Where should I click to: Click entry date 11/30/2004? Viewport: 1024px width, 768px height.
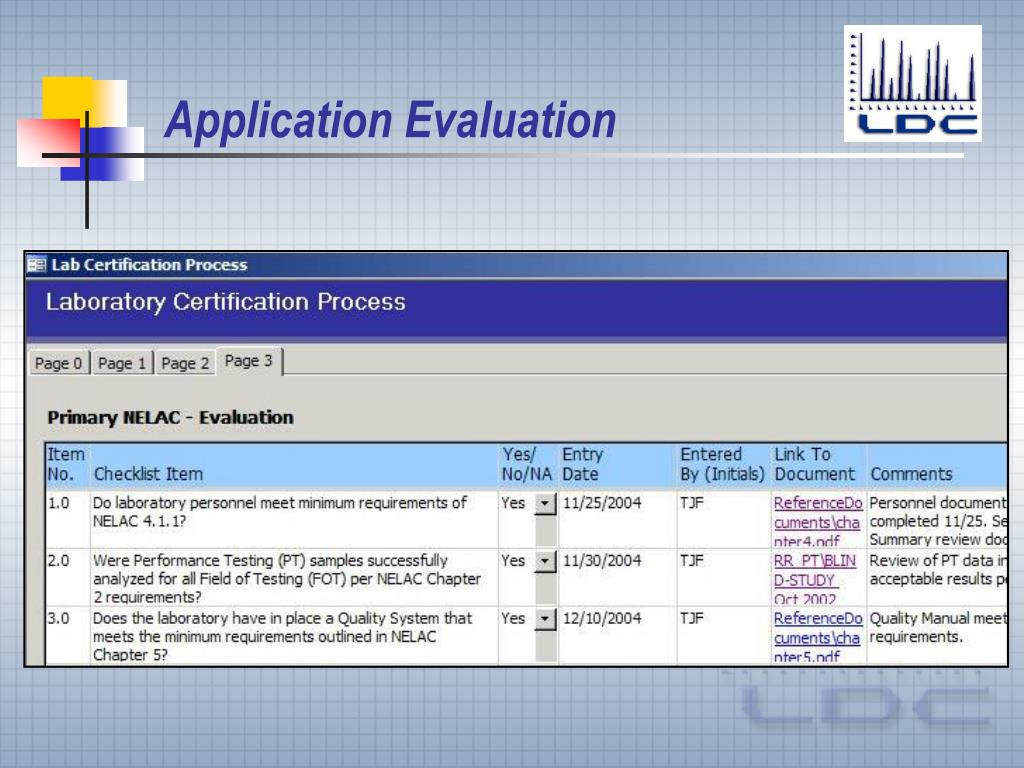(x=602, y=560)
